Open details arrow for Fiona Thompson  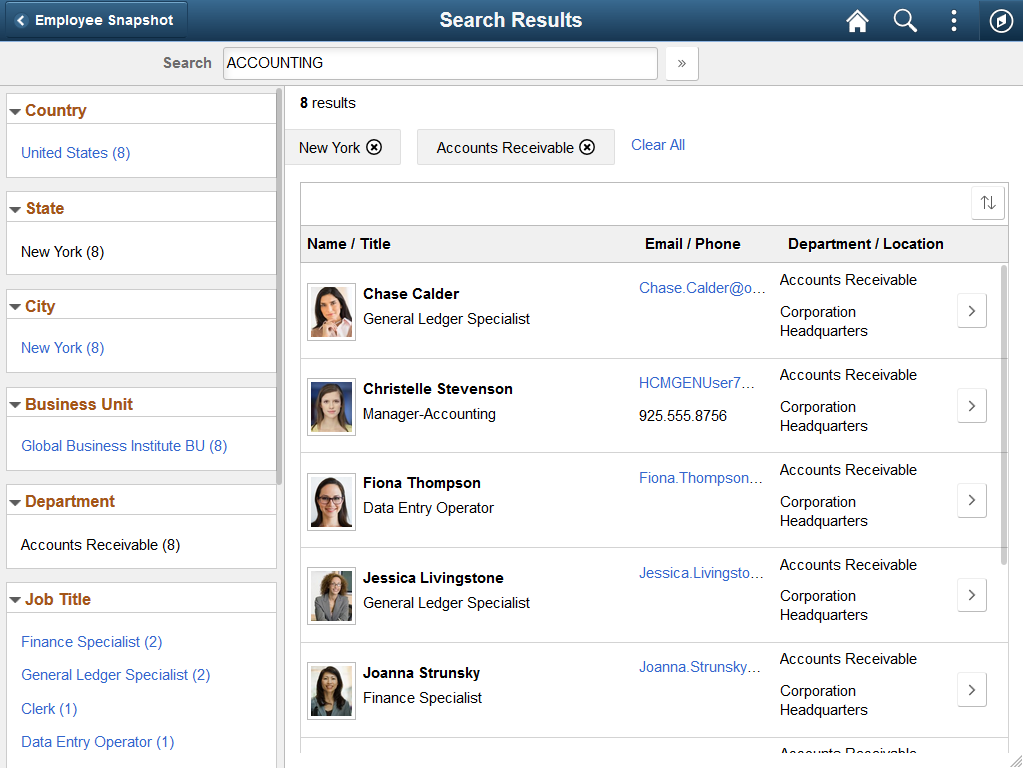[971, 500]
